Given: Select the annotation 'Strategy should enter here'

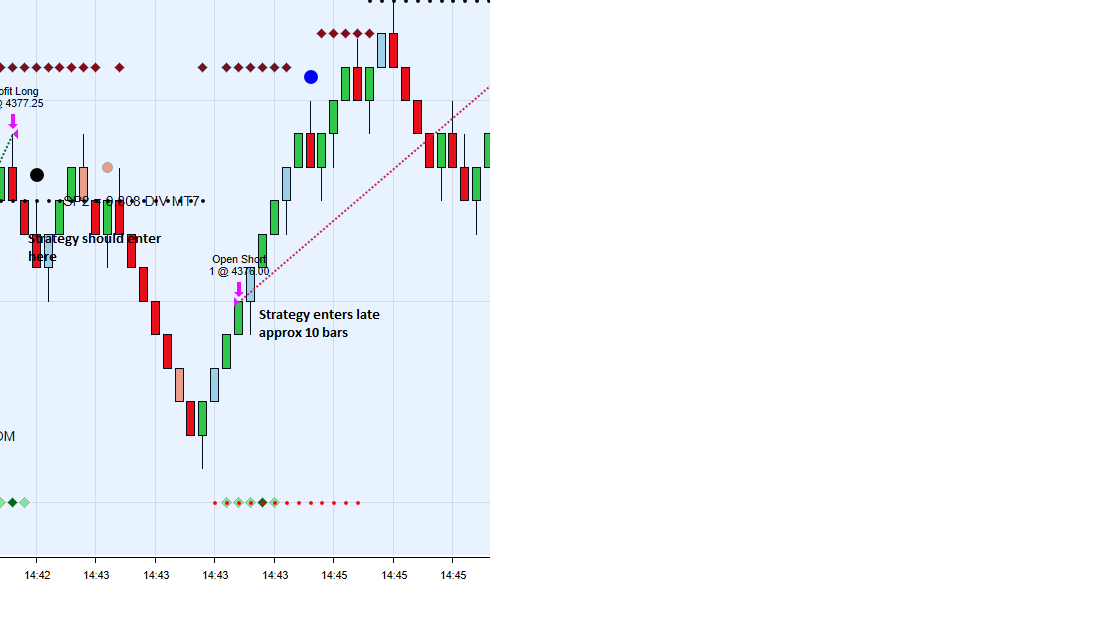Looking at the screenshot, I should coord(94,247).
